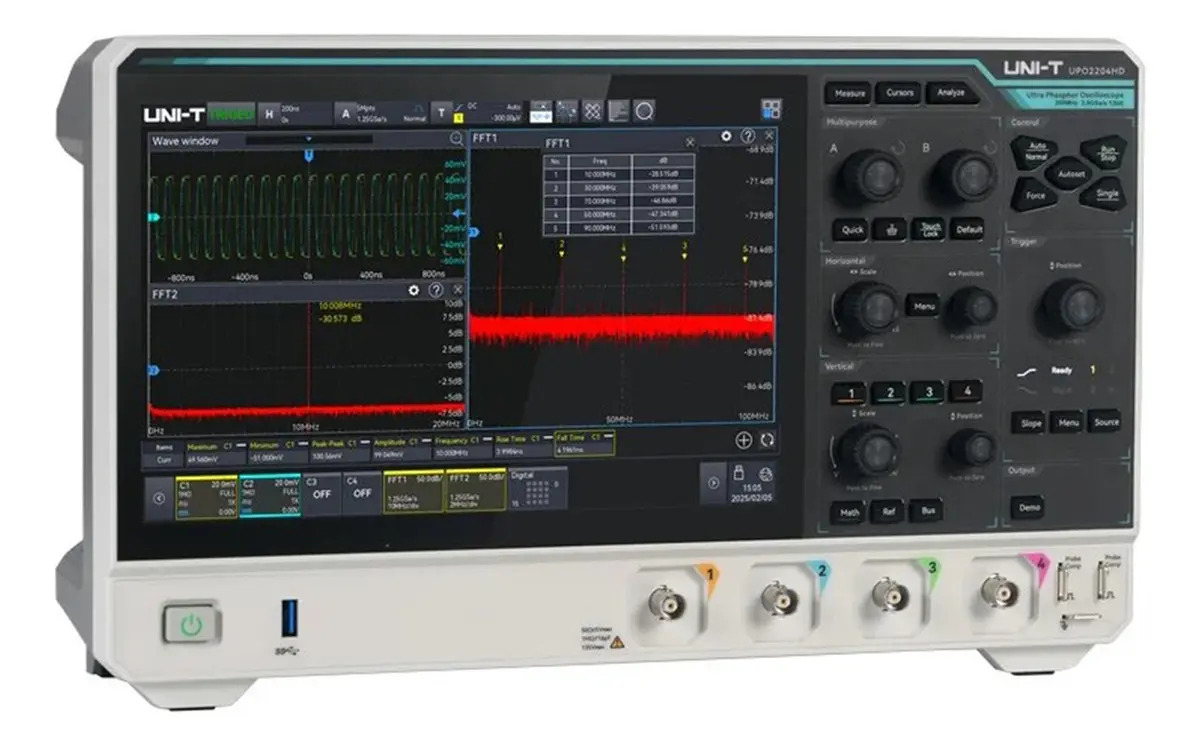
Task: Tap the magnifier icon in Wave window header
Action: [456, 140]
